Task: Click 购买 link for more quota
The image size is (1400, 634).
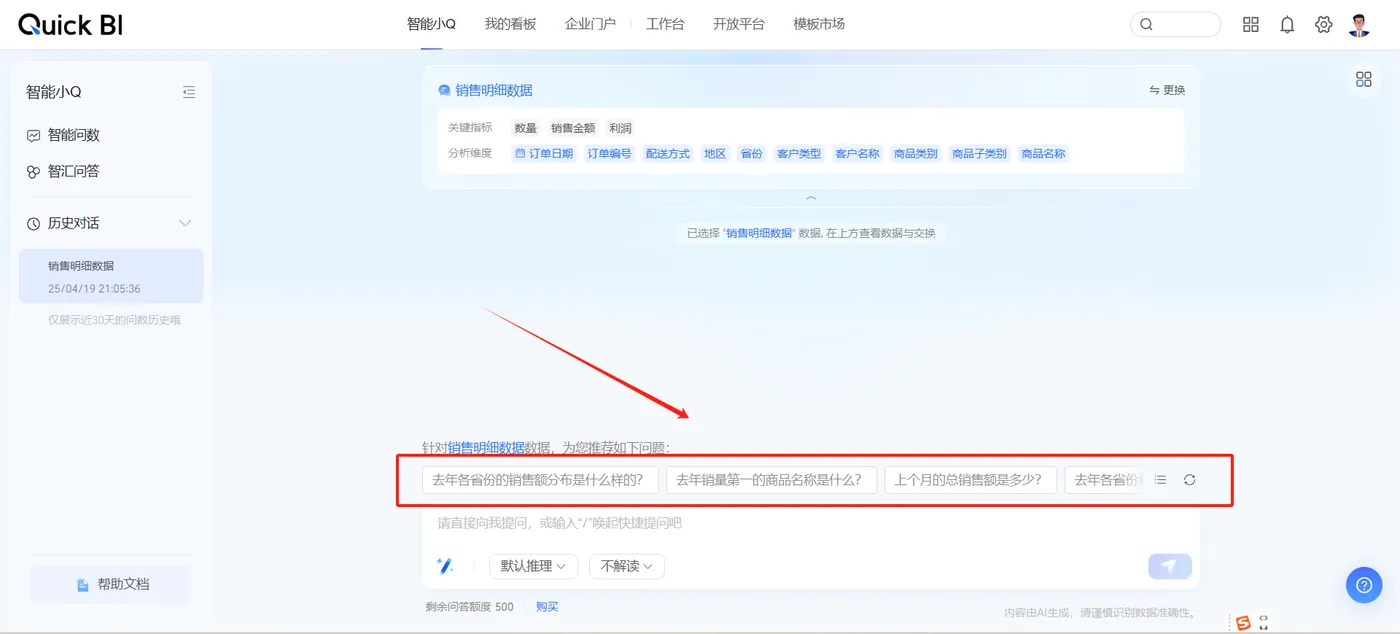Action: click(547, 607)
